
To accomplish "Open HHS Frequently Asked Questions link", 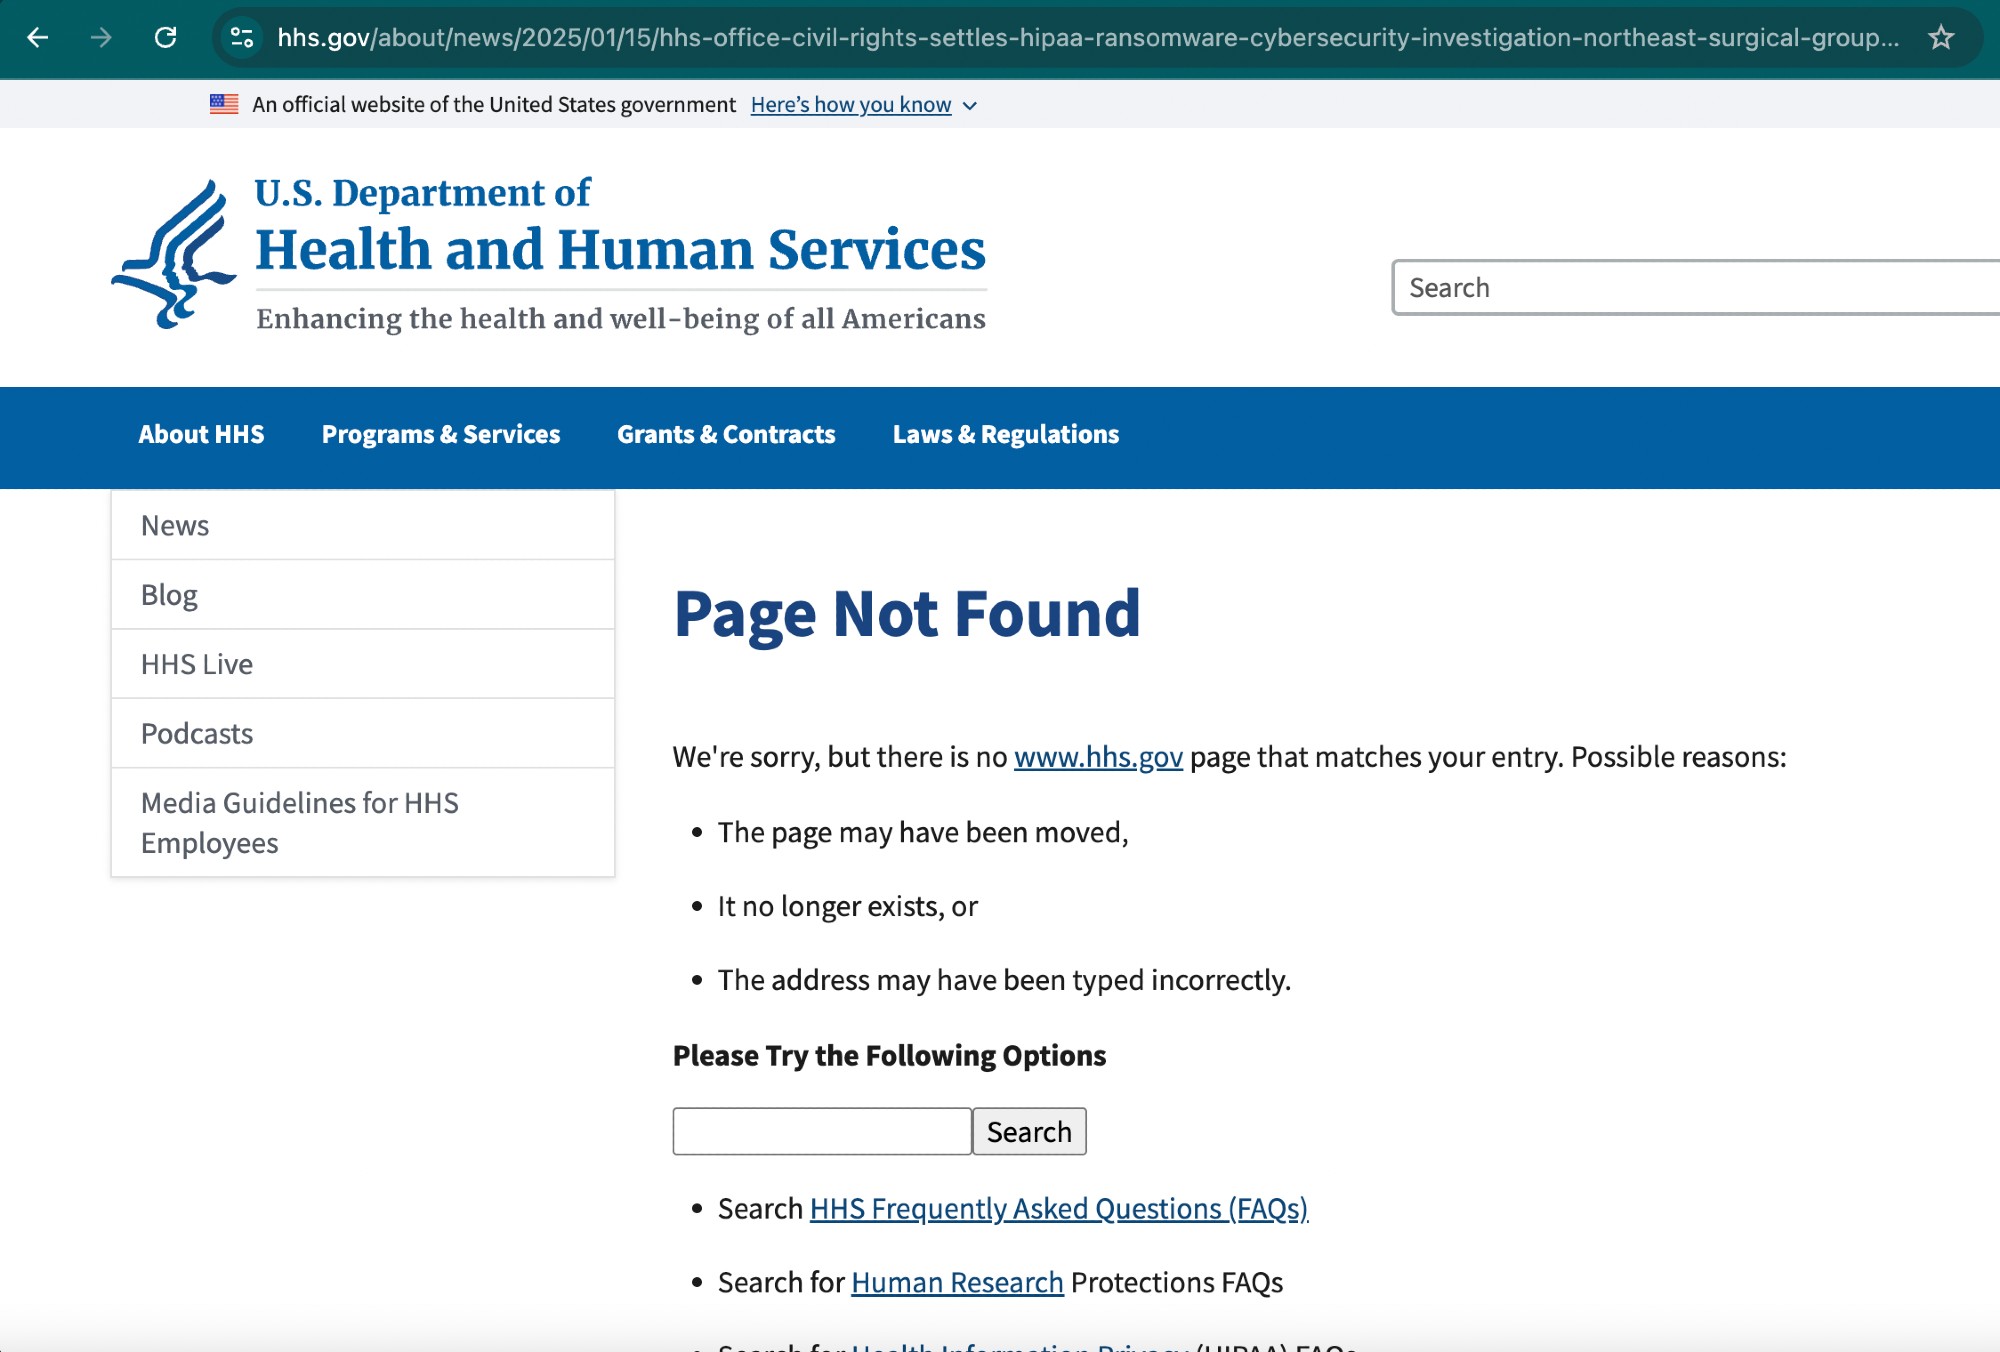I will pyautogui.click(x=1058, y=1209).
